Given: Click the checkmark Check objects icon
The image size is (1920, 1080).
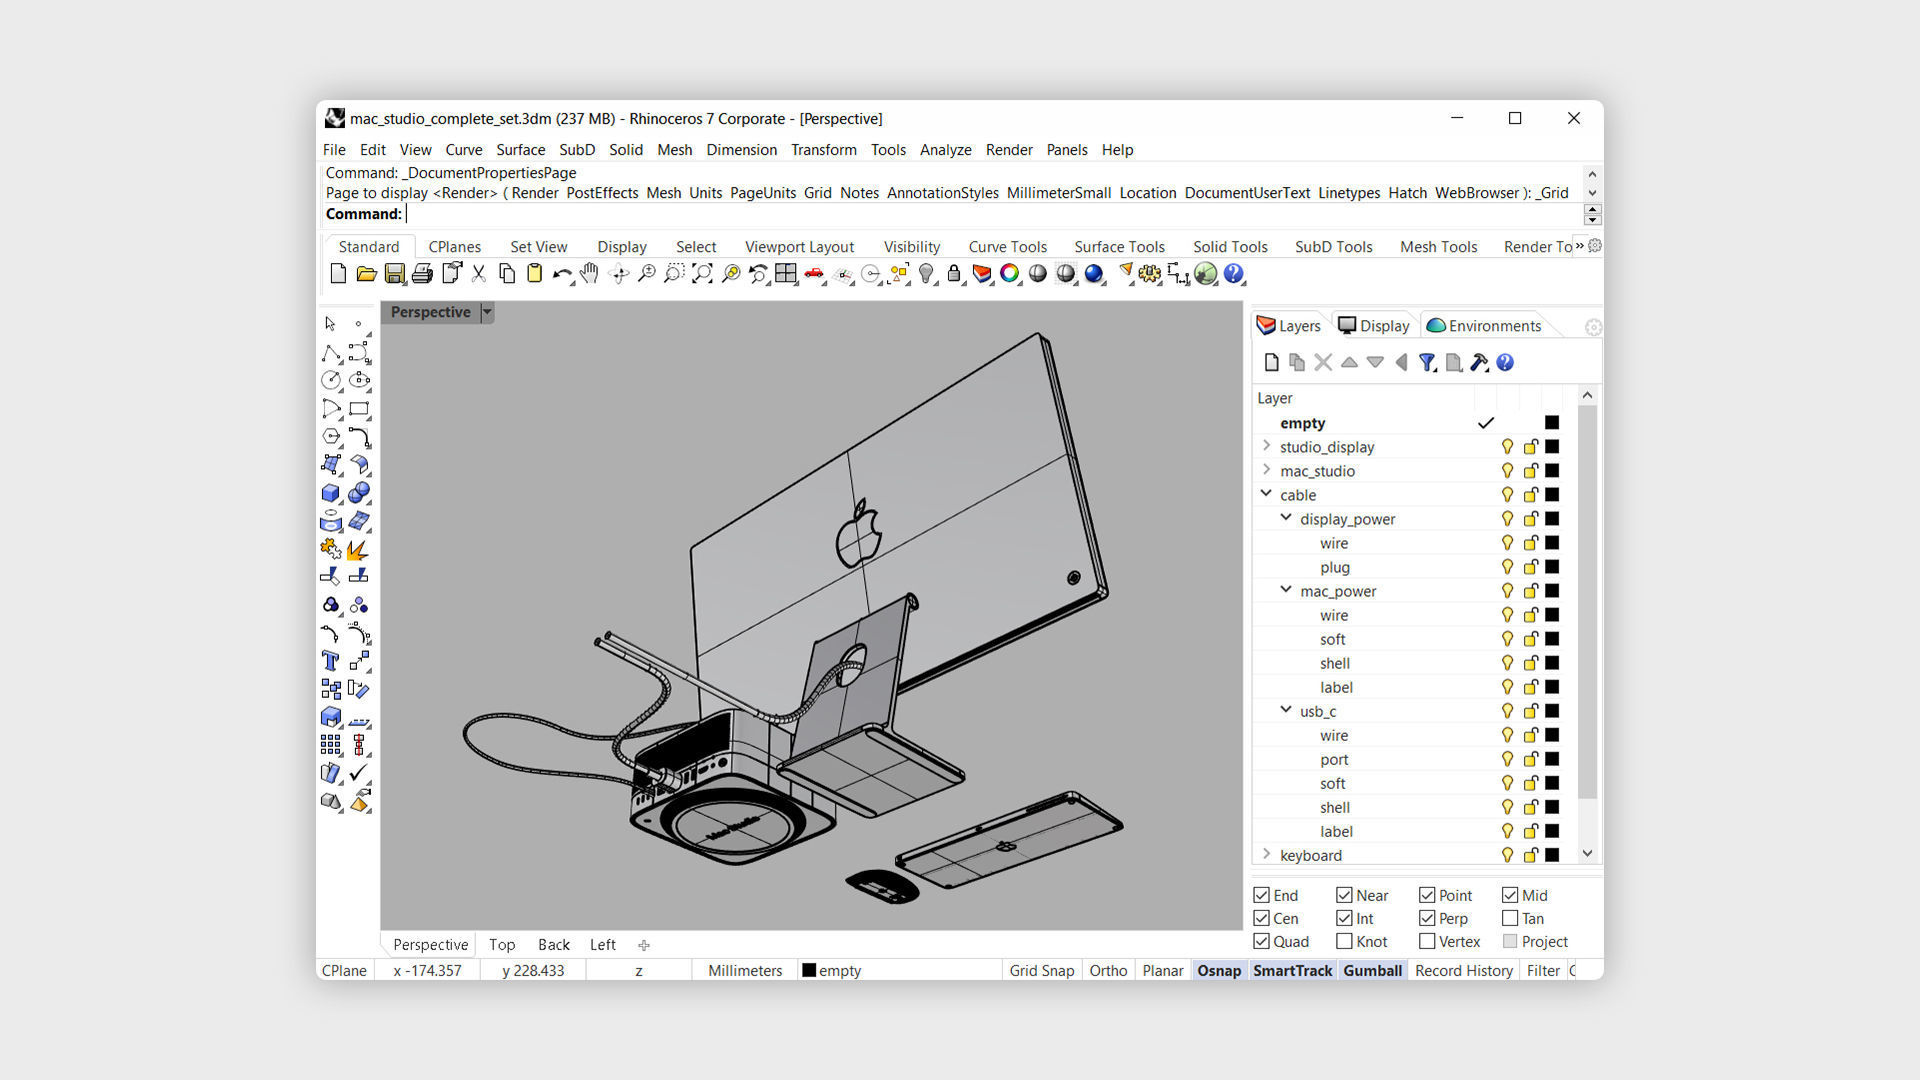Looking at the screenshot, I should pos(359,773).
